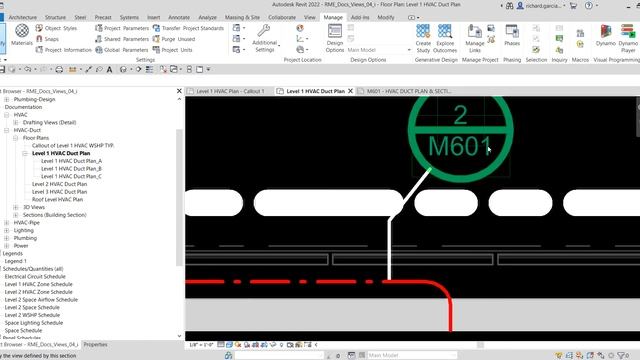This screenshot has height=360, width=640.
Task: Collapse the HVAC-Duct node
Action: [7, 130]
